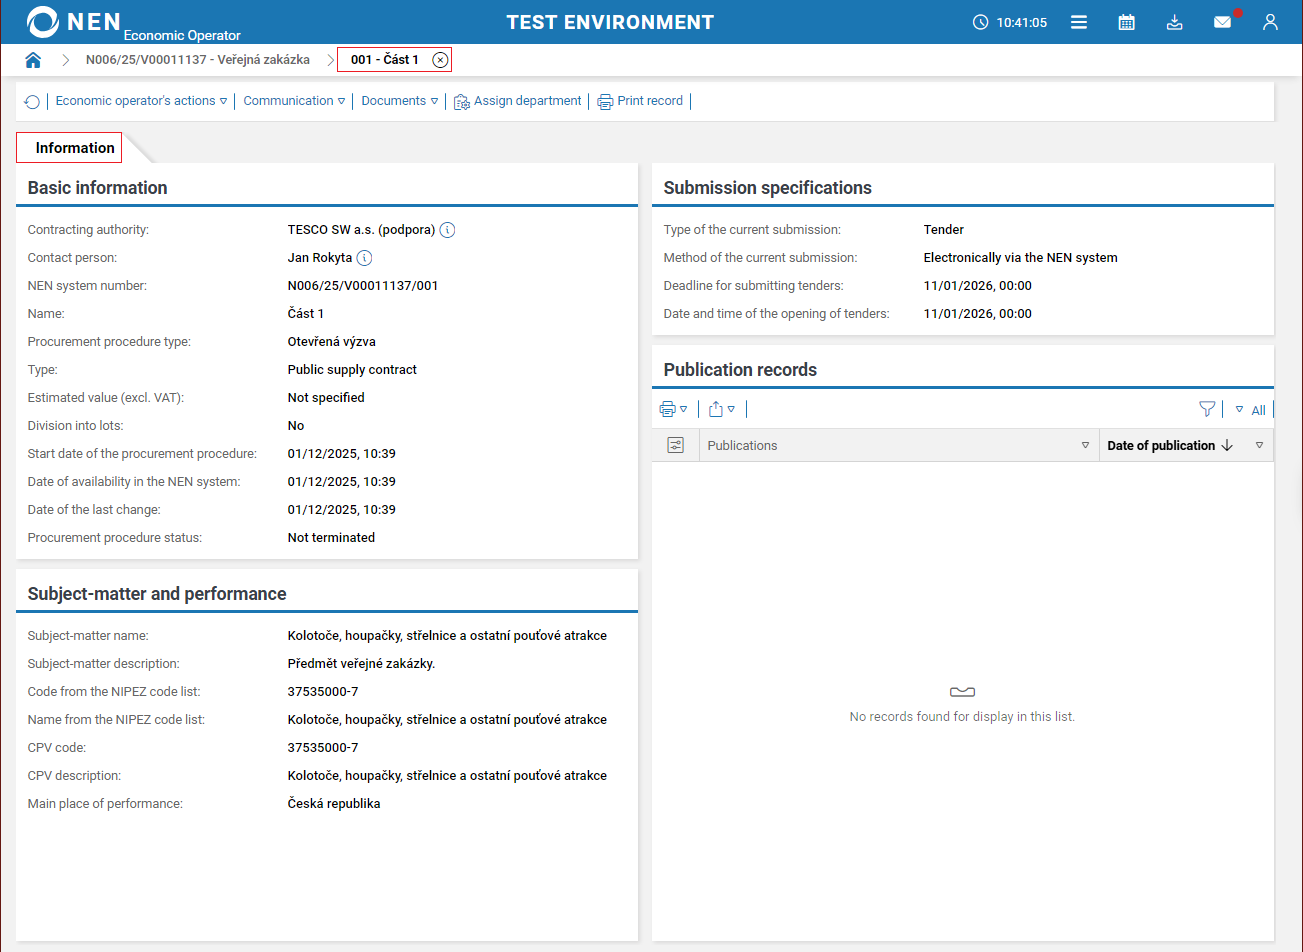Expand the Communication dropdown menu
Screen dimensions: 1303x952
[x=294, y=101]
